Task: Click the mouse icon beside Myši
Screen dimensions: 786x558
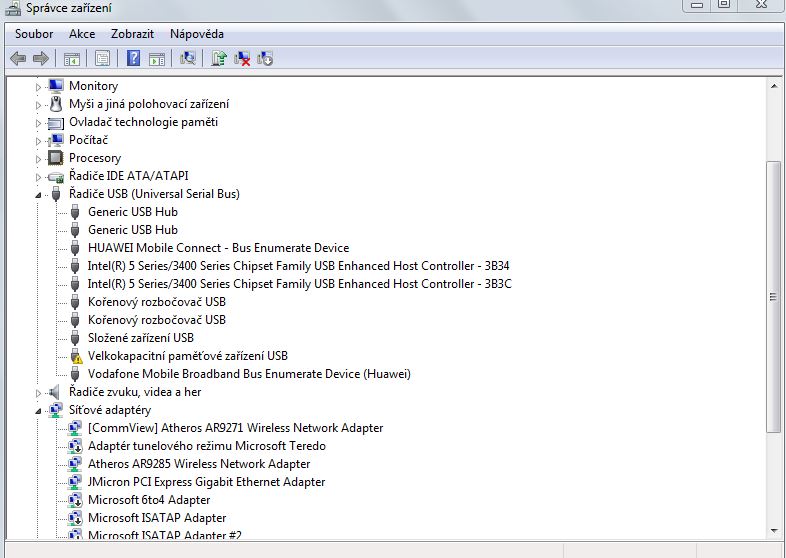Action: coord(56,104)
